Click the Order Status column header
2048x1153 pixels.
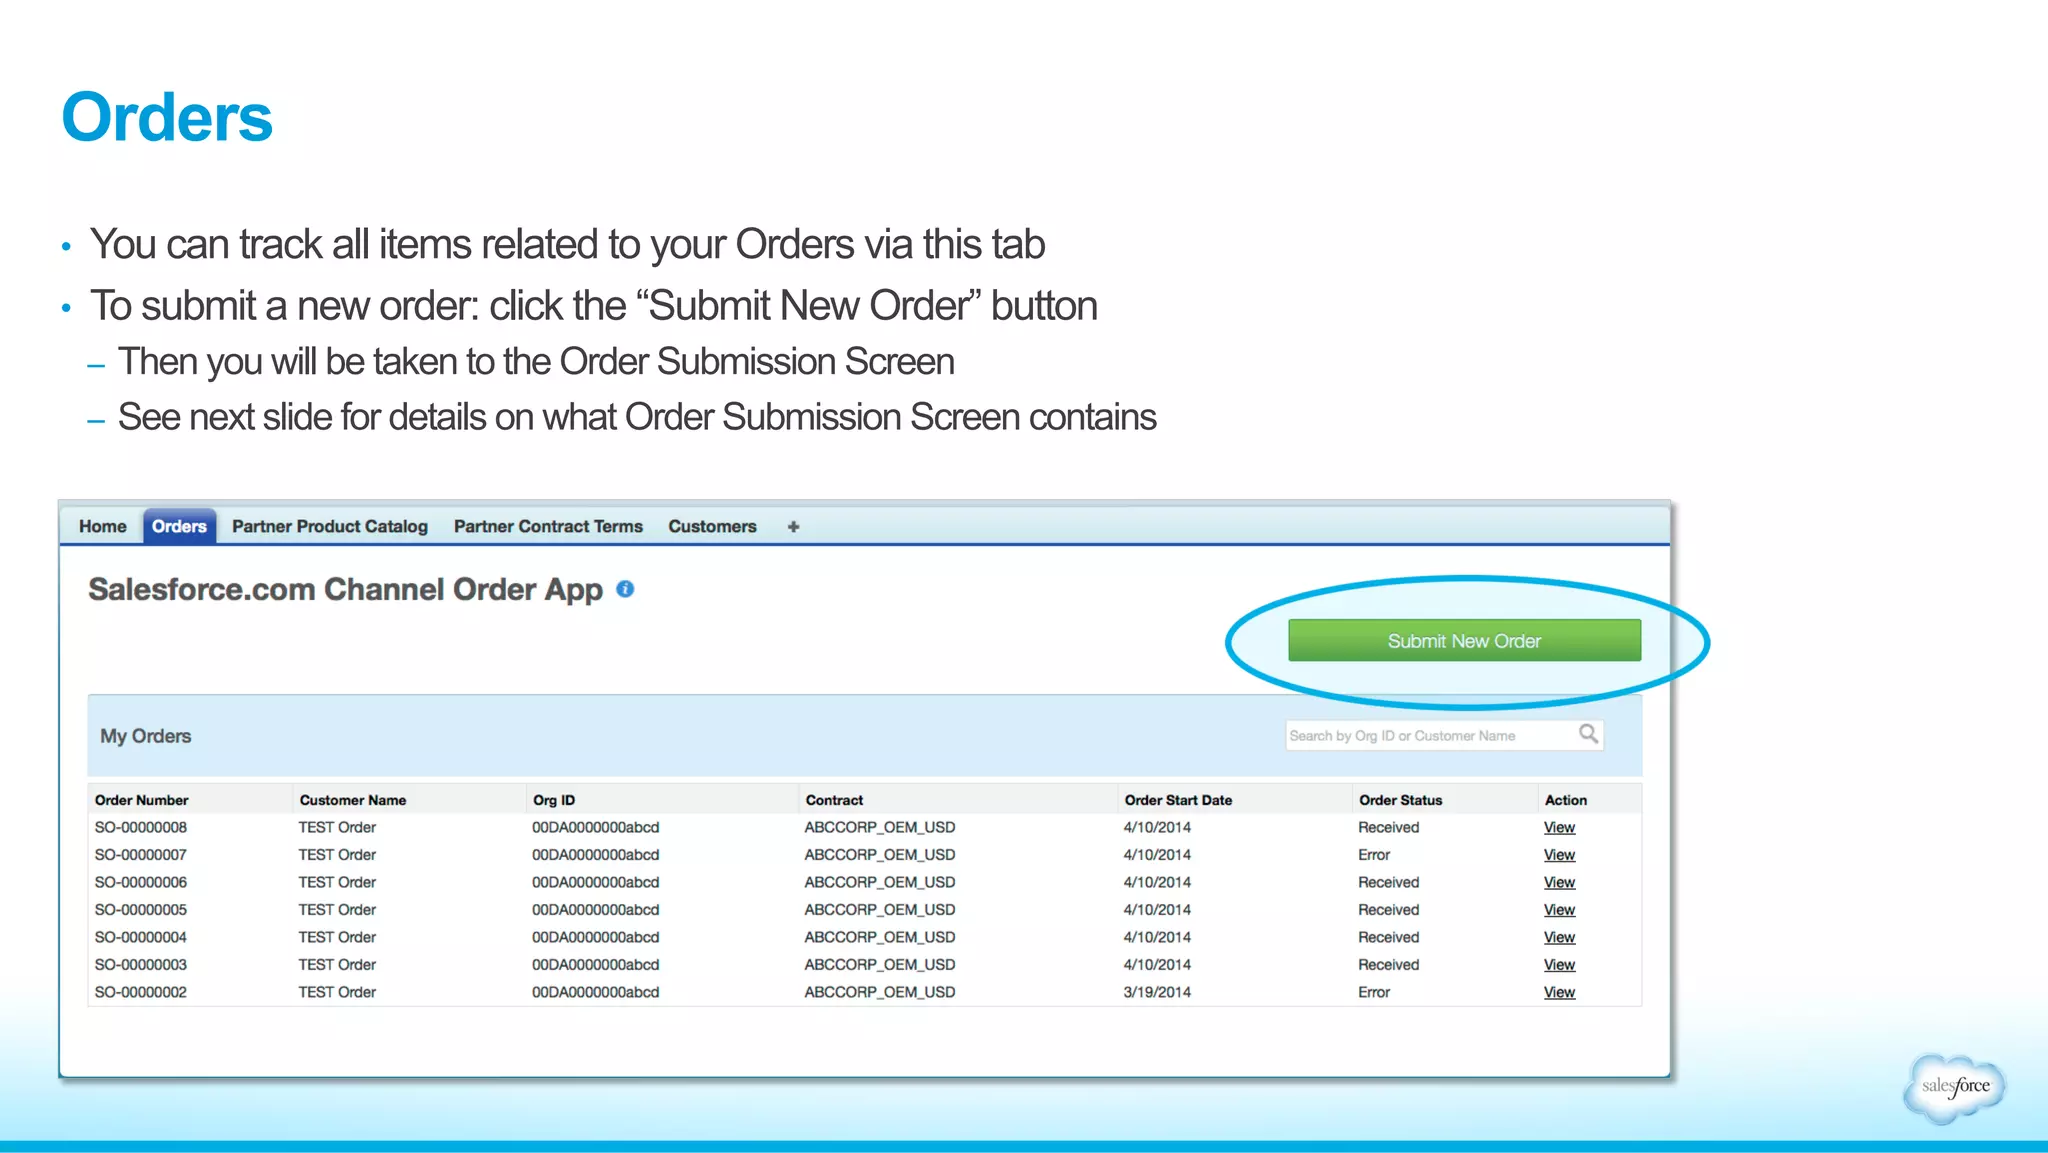1400,800
